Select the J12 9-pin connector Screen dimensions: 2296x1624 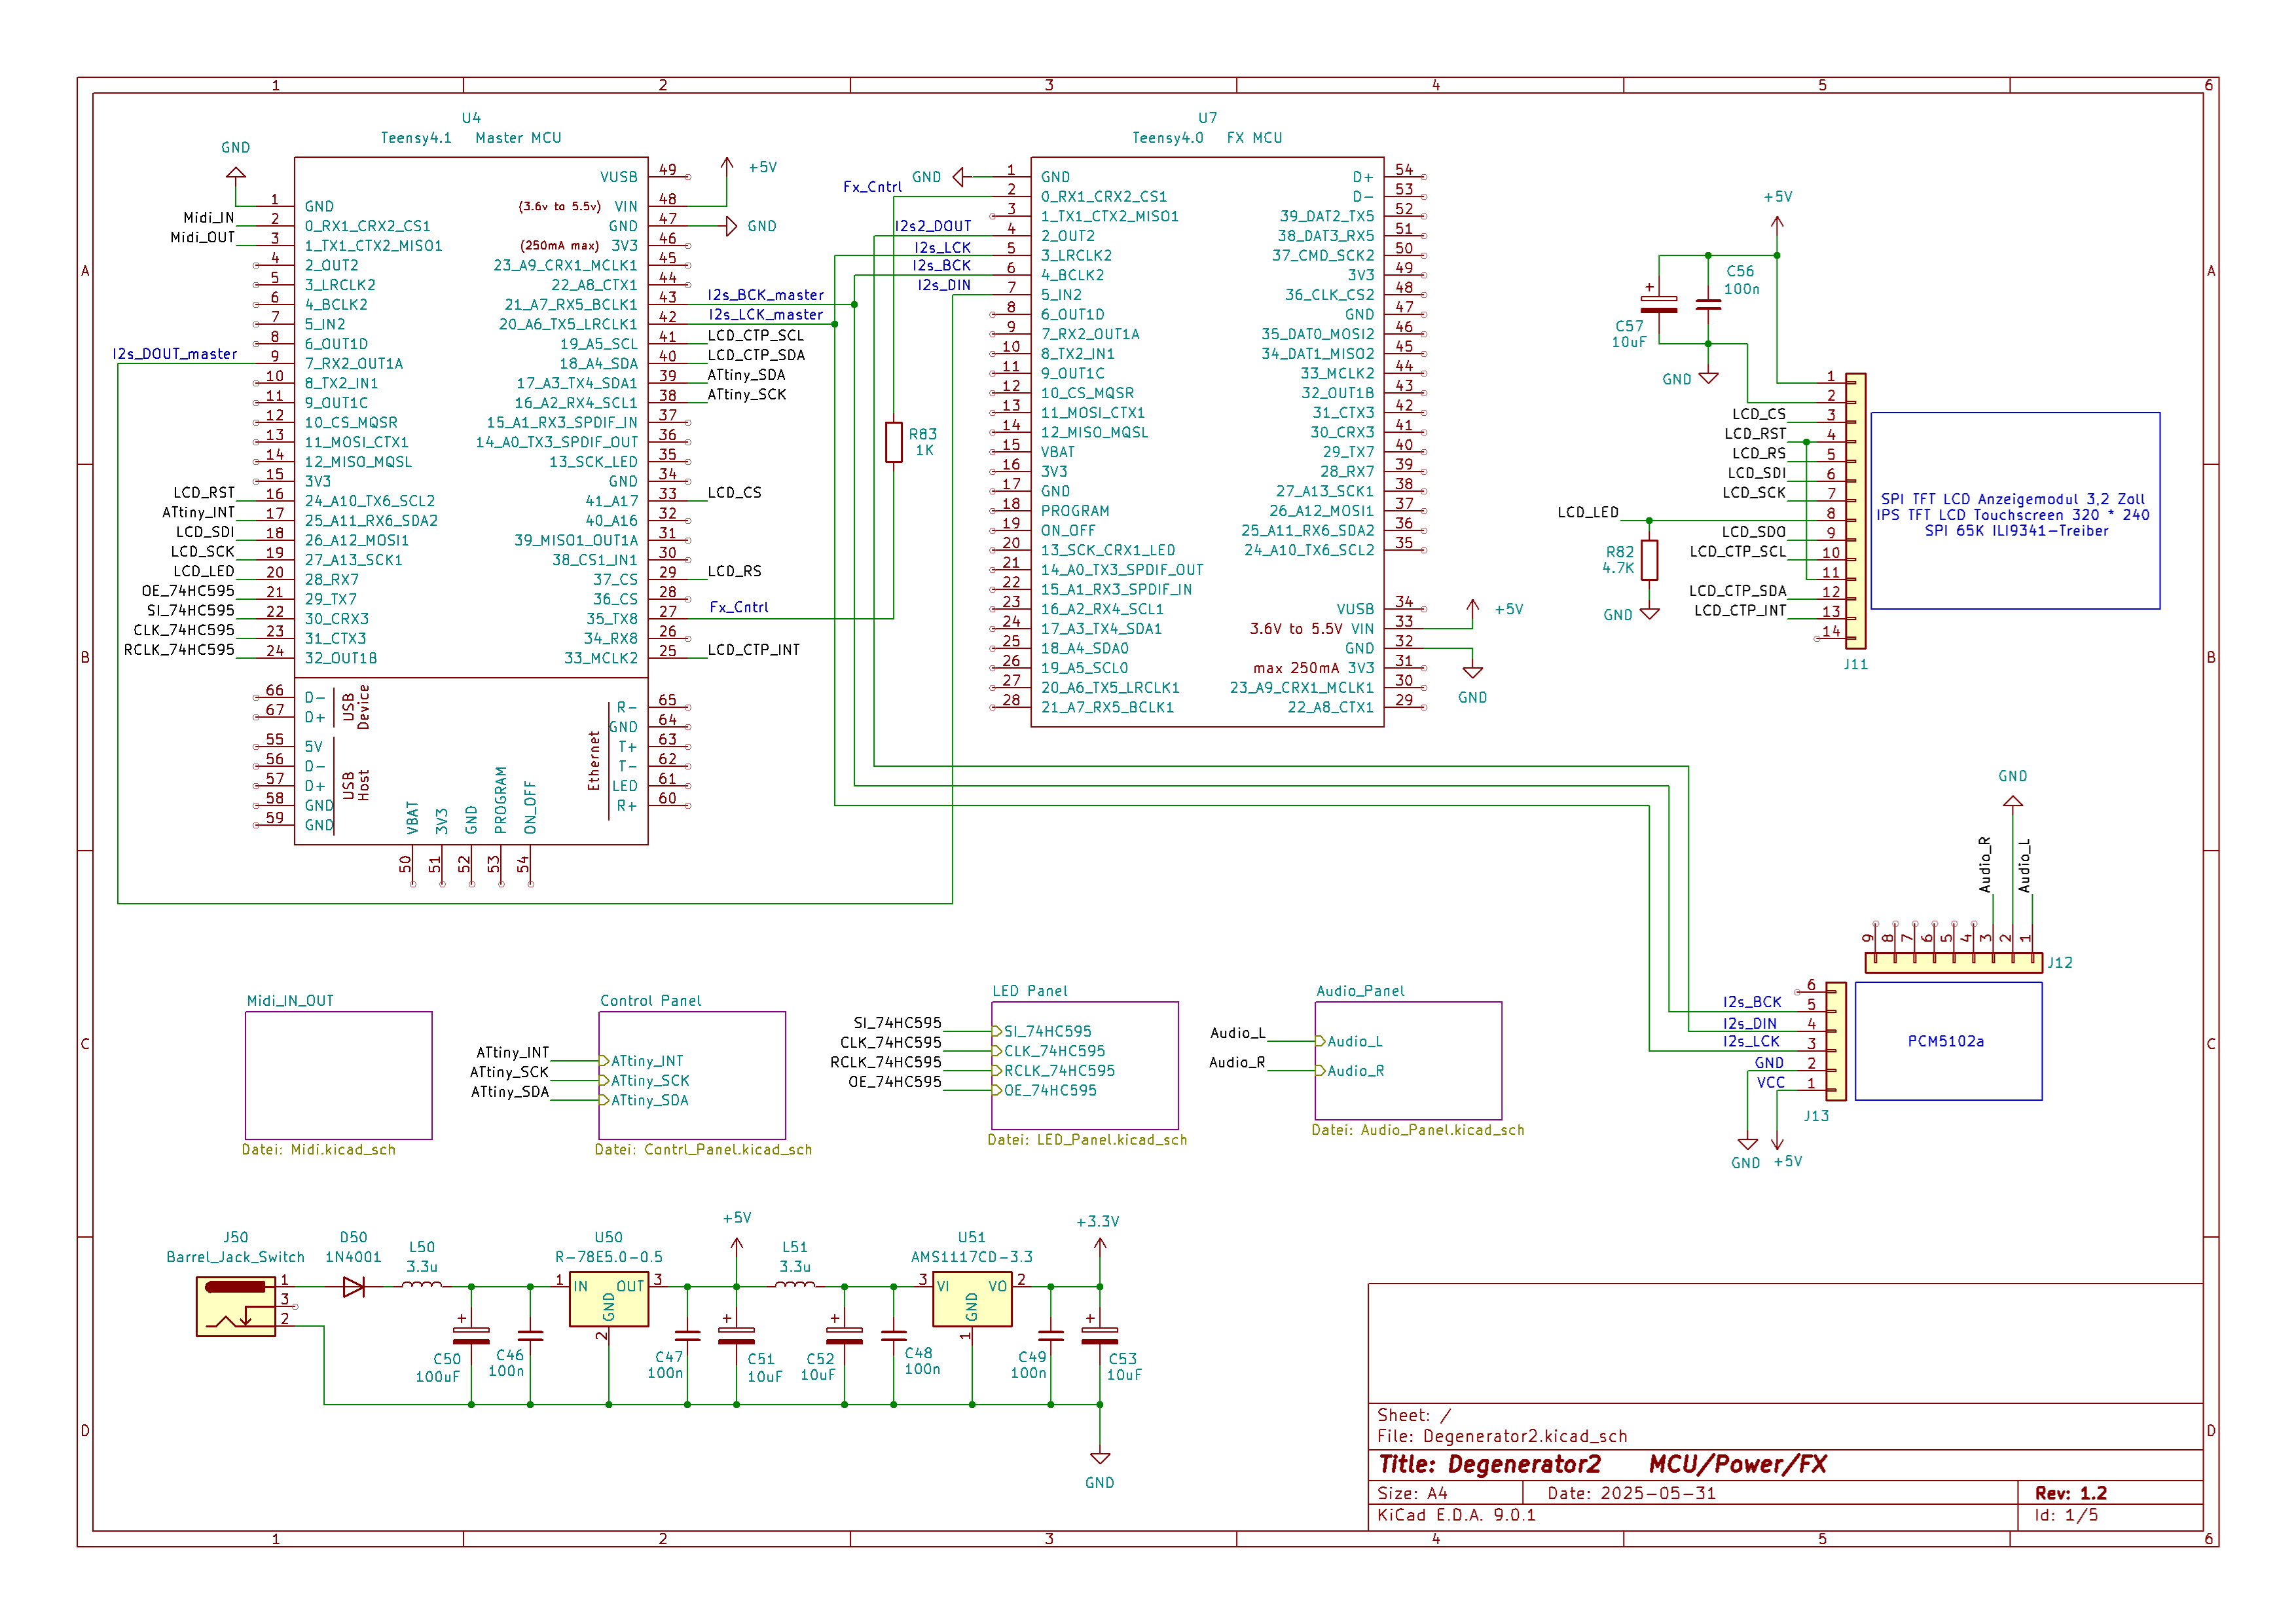1953,962
